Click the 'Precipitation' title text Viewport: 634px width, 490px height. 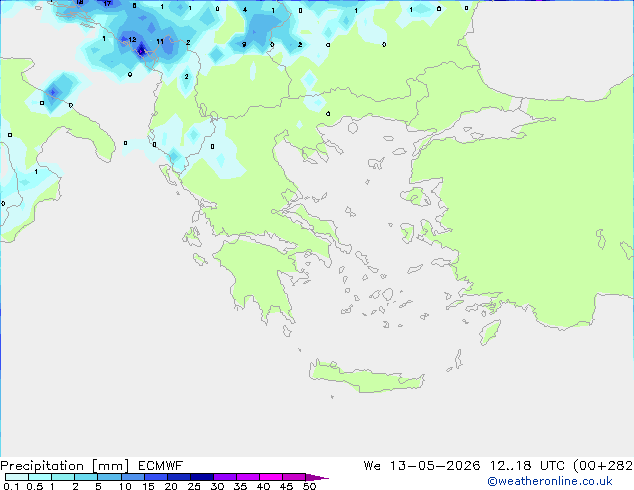pyautogui.click(x=42, y=466)
